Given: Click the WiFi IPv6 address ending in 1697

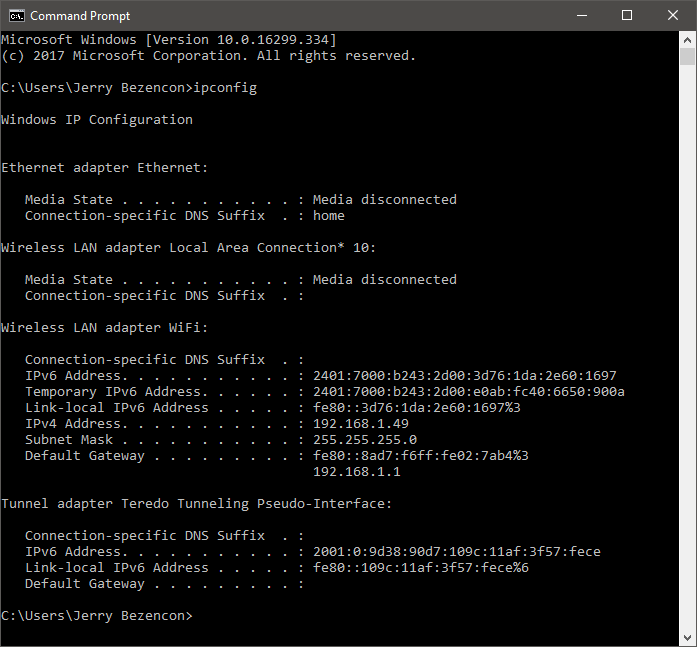Looking at the screenshot, I should tap(465, 375).
